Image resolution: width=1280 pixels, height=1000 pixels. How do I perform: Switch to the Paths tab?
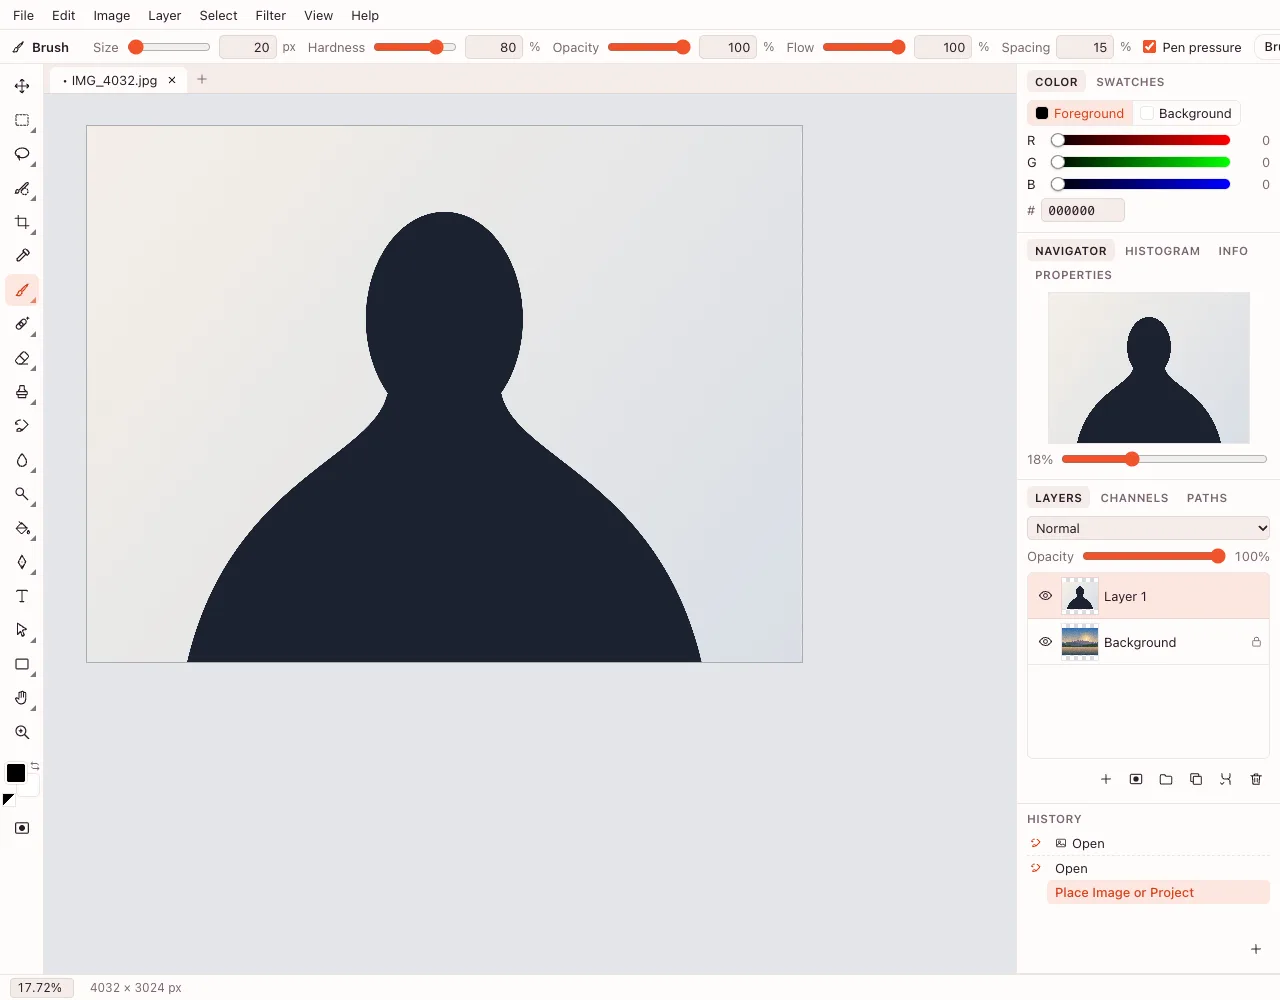(x=1207, y=498)
